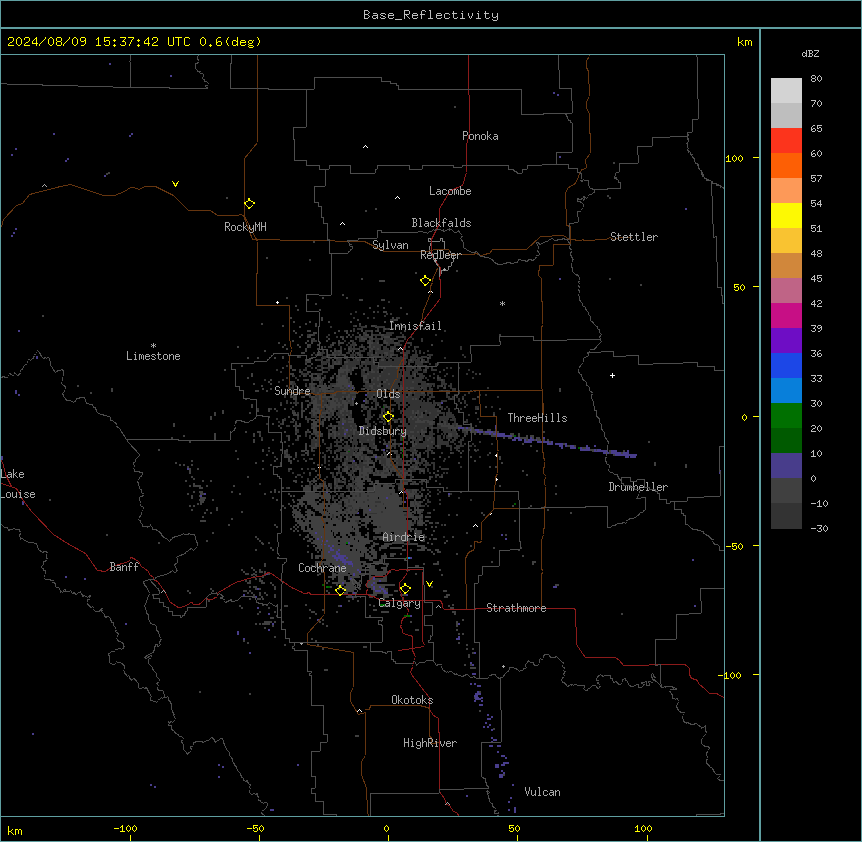
Task: Click the red 65 dBZ color swatch
Action: tap(786, 140)
